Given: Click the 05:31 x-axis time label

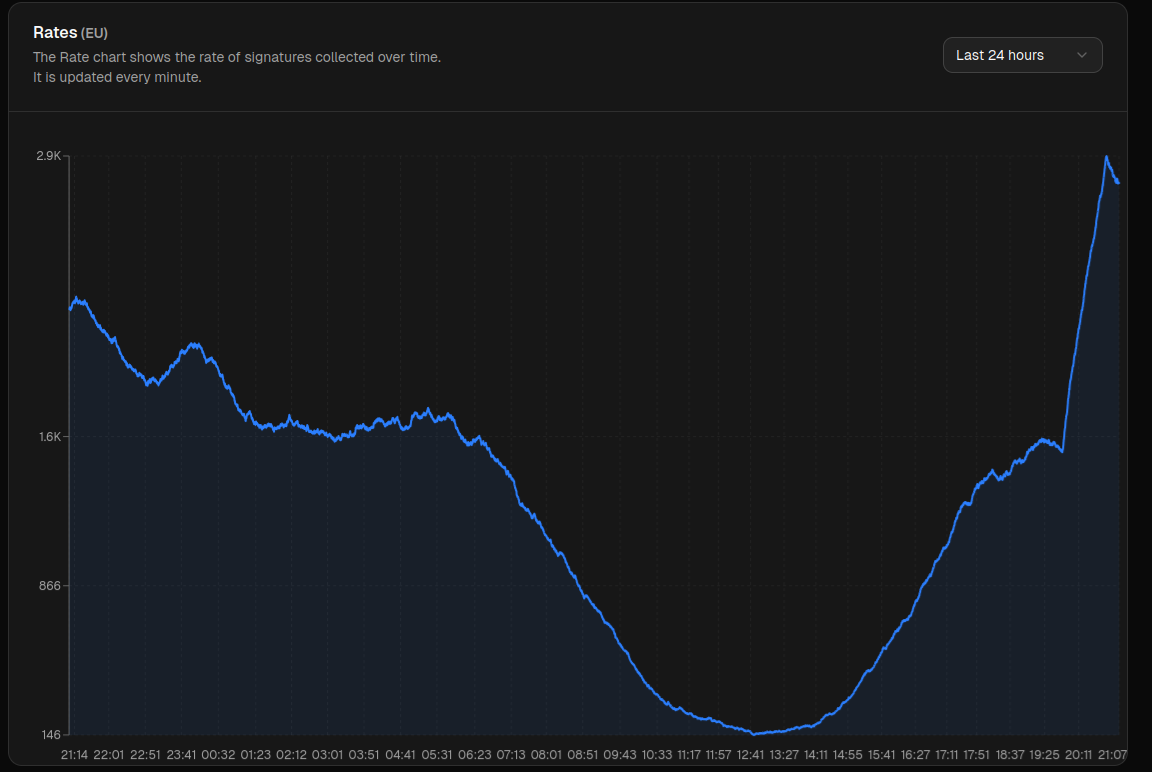Looking at the screenshot, I should [x=436, y=754].
